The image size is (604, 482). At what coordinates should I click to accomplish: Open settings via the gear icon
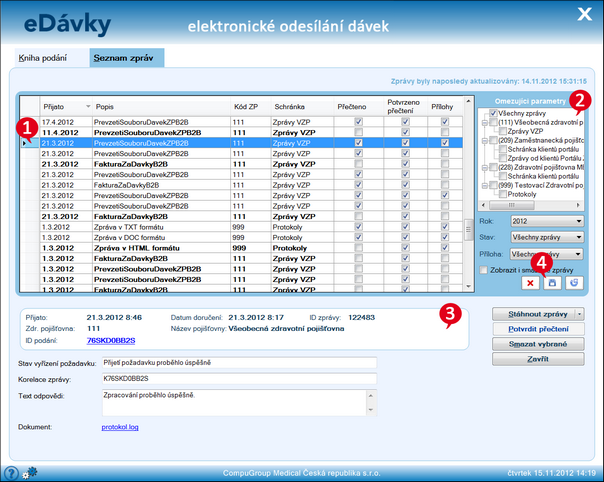coord(29,473)
